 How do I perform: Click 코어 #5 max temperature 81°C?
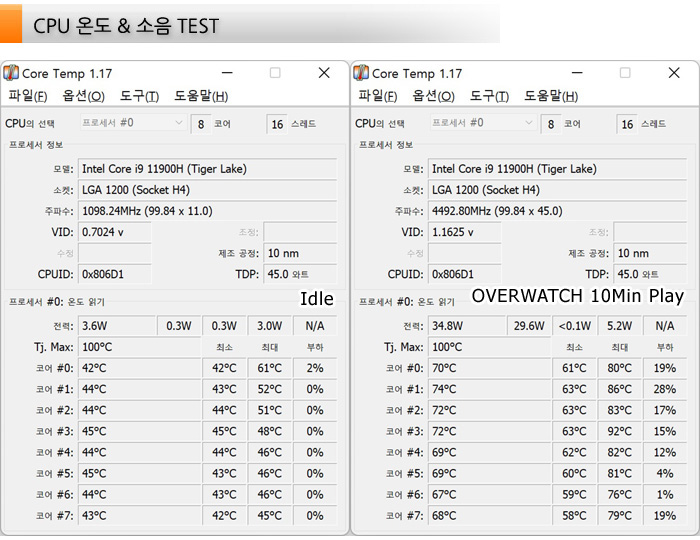click(x=620, y=473)
